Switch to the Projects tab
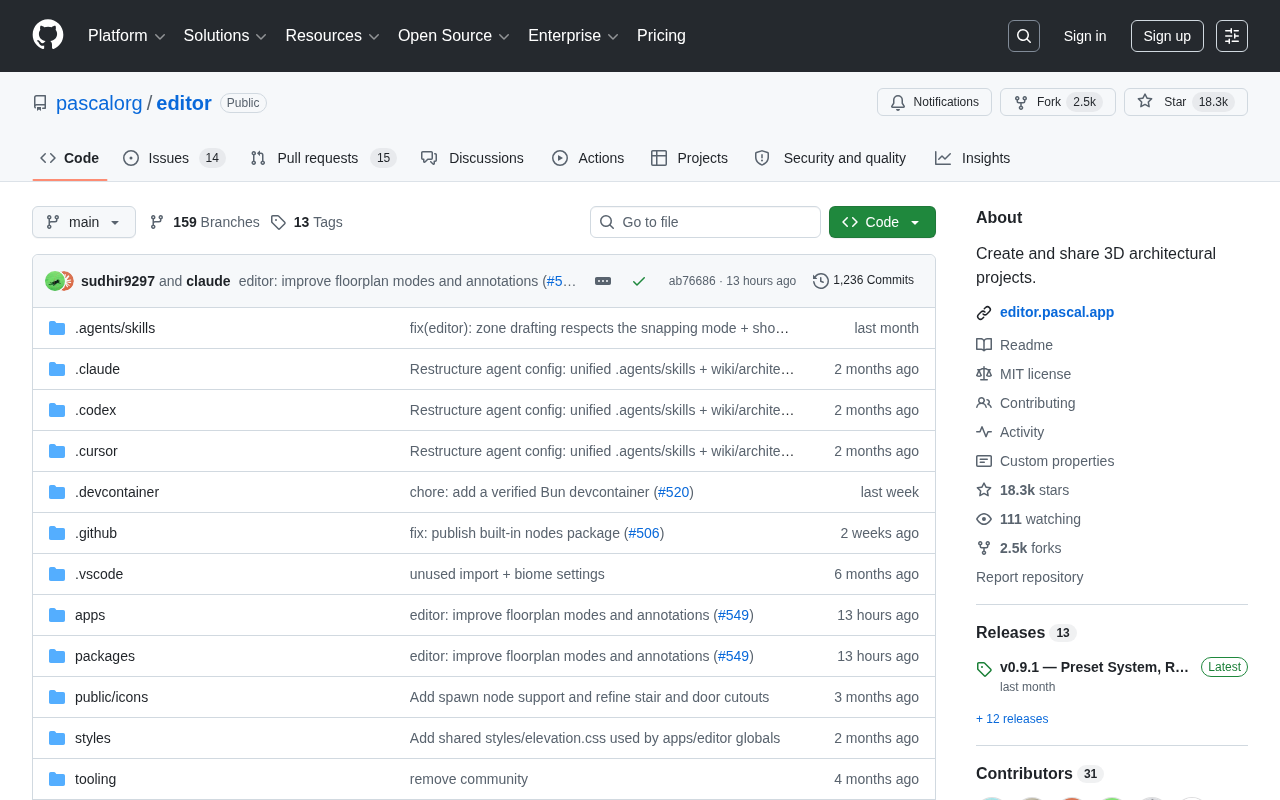This screenshot has width=1280, height=800. tap(689, 158)
